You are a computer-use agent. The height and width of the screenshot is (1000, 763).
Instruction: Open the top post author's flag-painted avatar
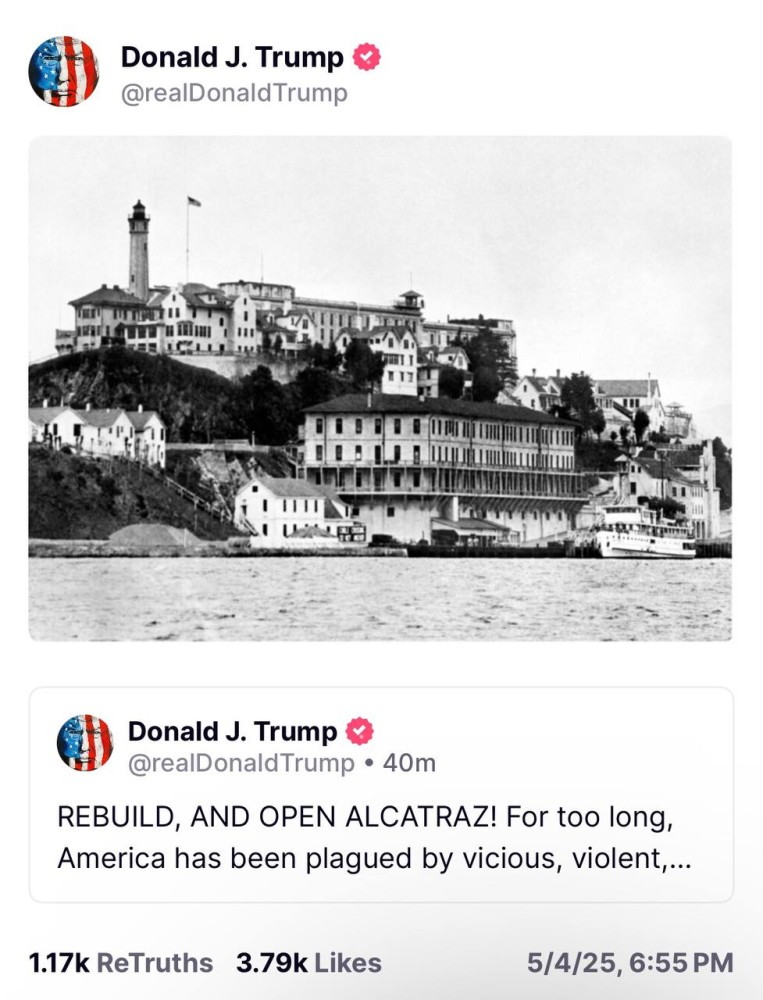tap(63, 71)
